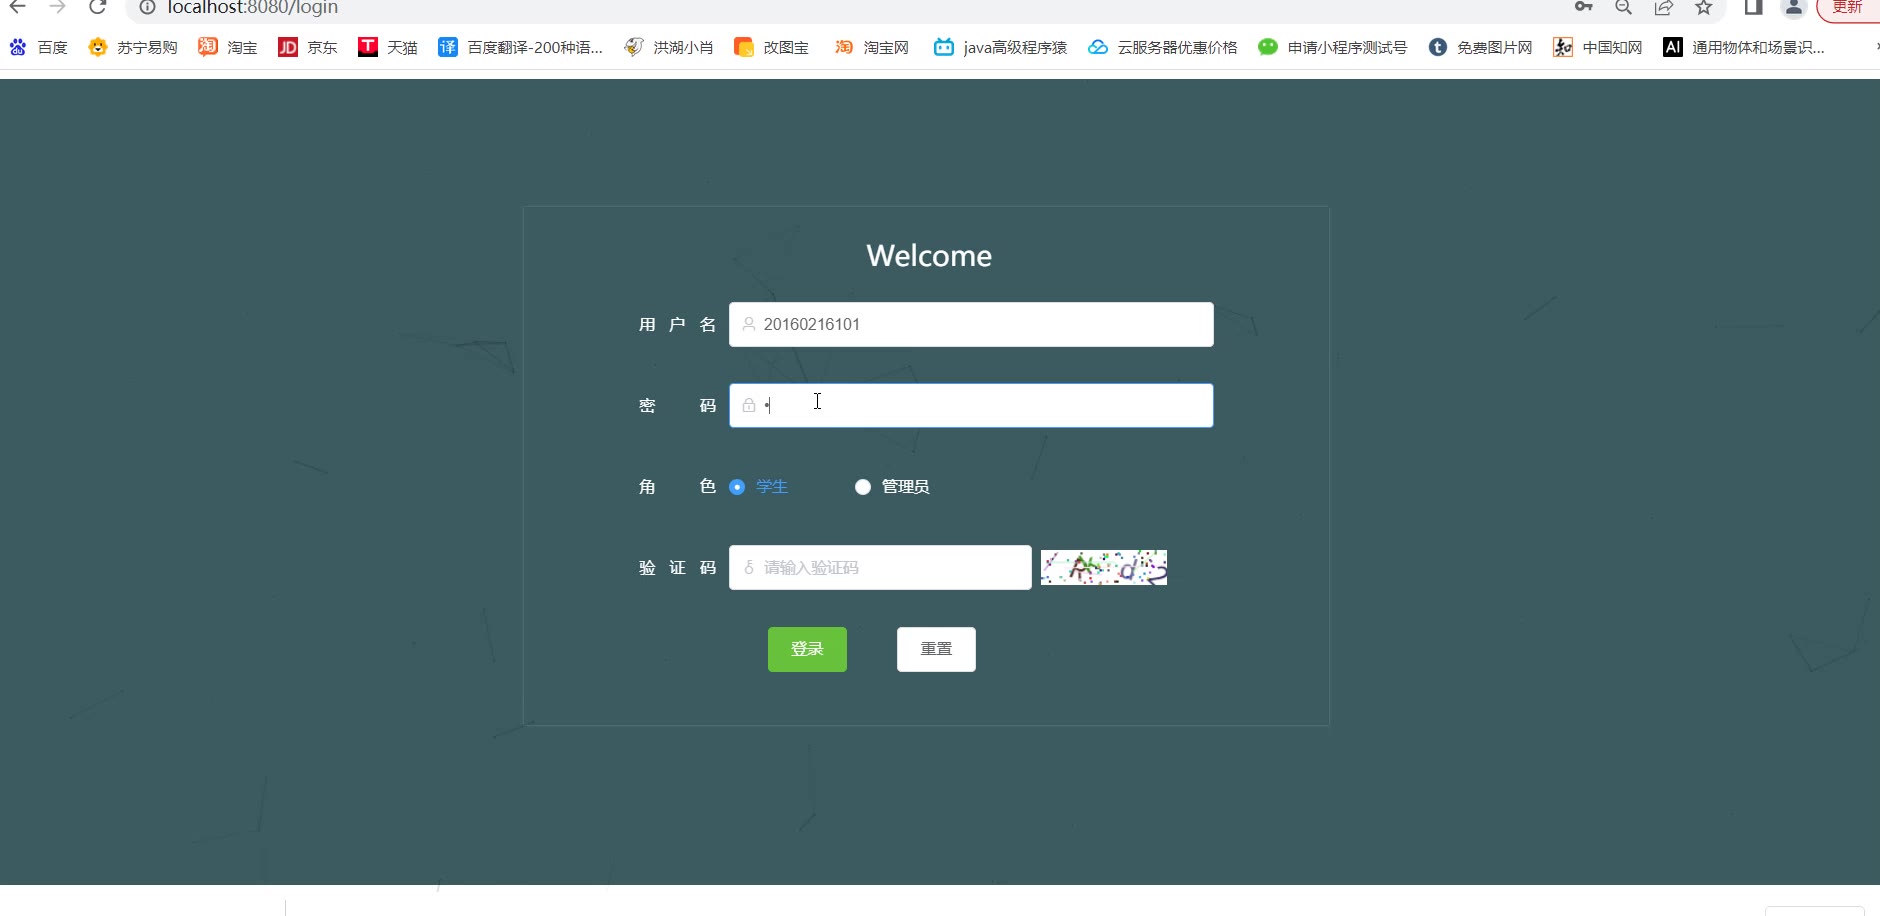Reload the page with refresh icon
The image size is (1880, 916).
coord(97,7)
